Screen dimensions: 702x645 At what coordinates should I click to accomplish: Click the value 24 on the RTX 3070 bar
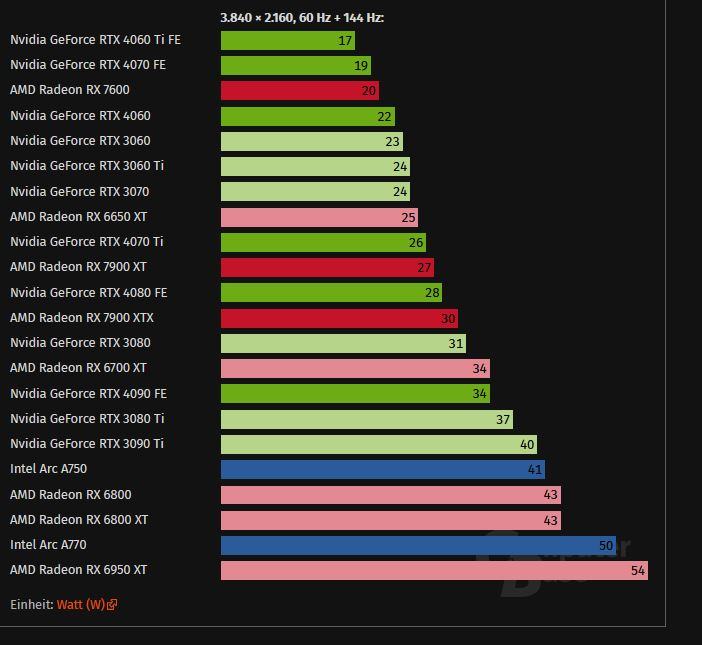(400, 192)
